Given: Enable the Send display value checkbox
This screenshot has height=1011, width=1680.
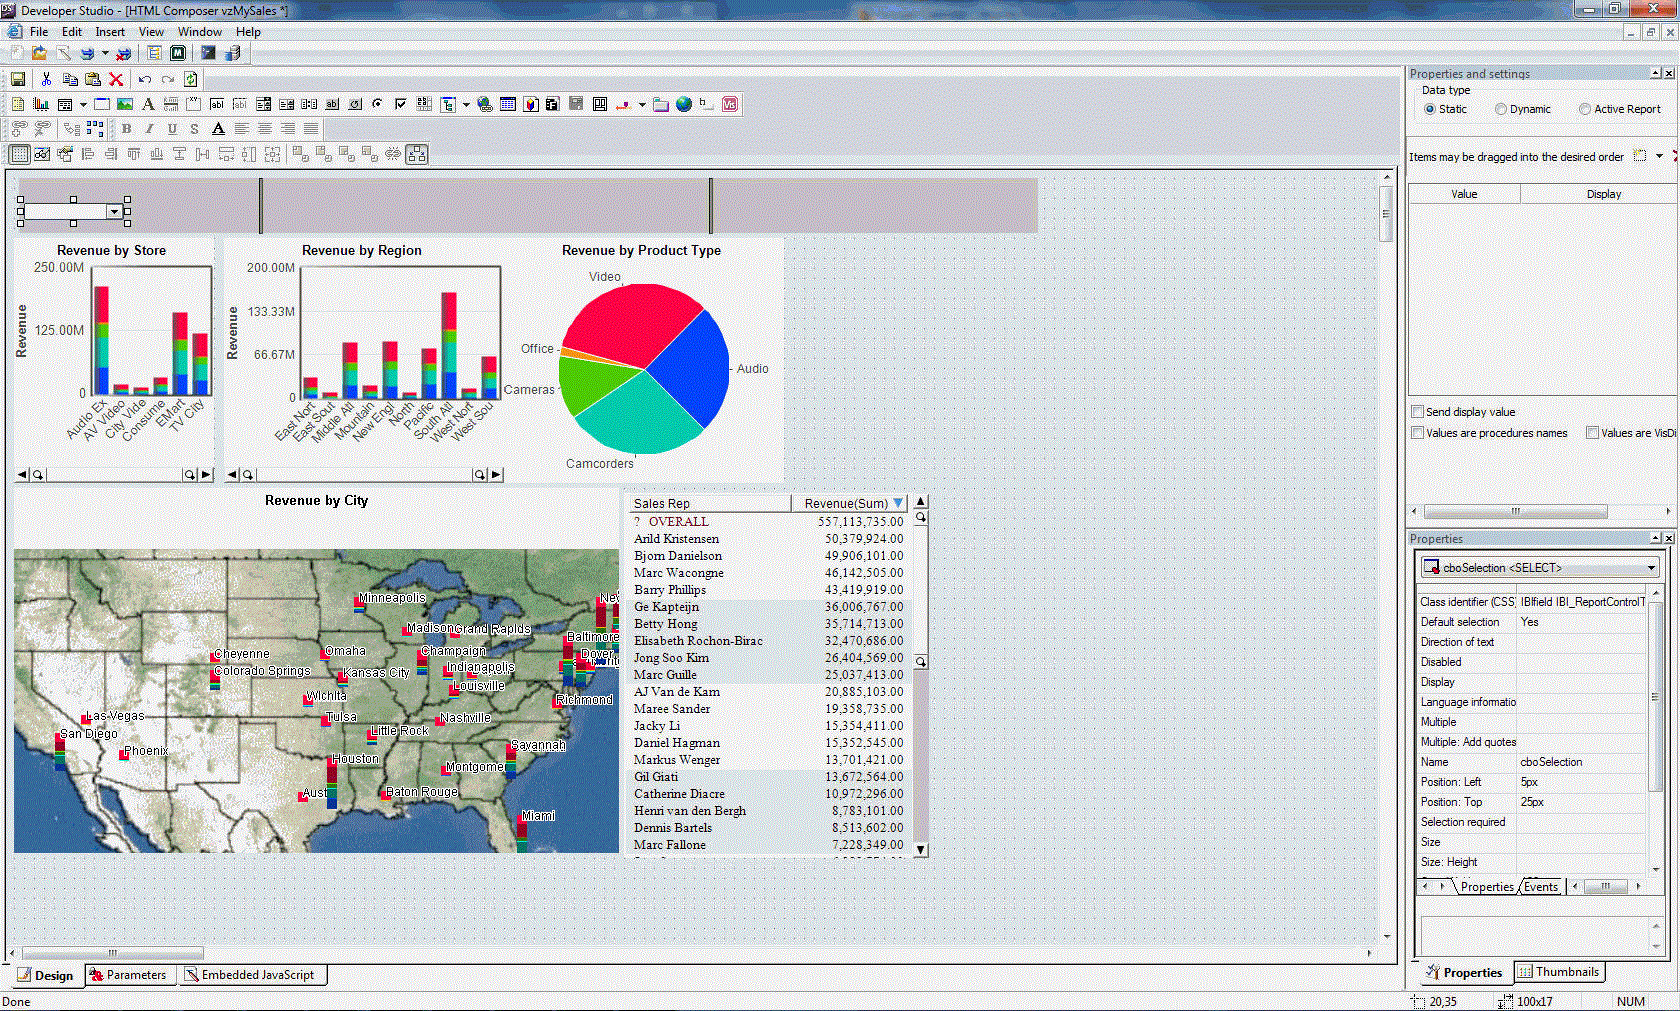Looking at the screenshot, I should pos(1418,412).
